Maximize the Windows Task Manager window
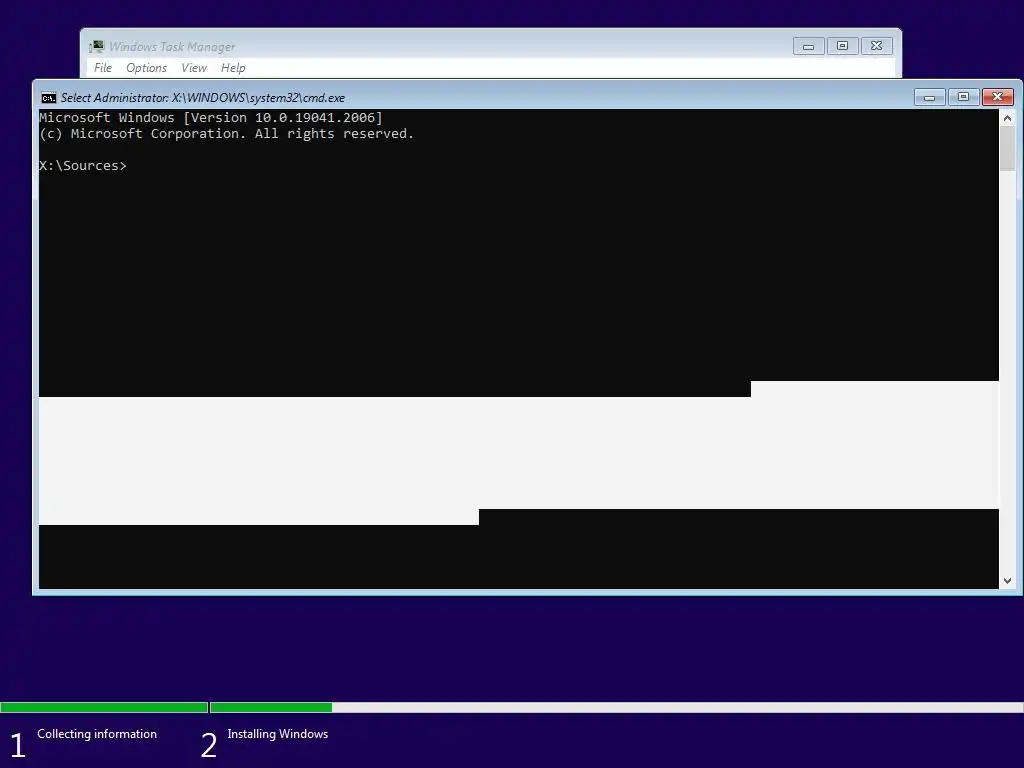The width and height of the screenshot is (1024, 768). pos(842,46)
